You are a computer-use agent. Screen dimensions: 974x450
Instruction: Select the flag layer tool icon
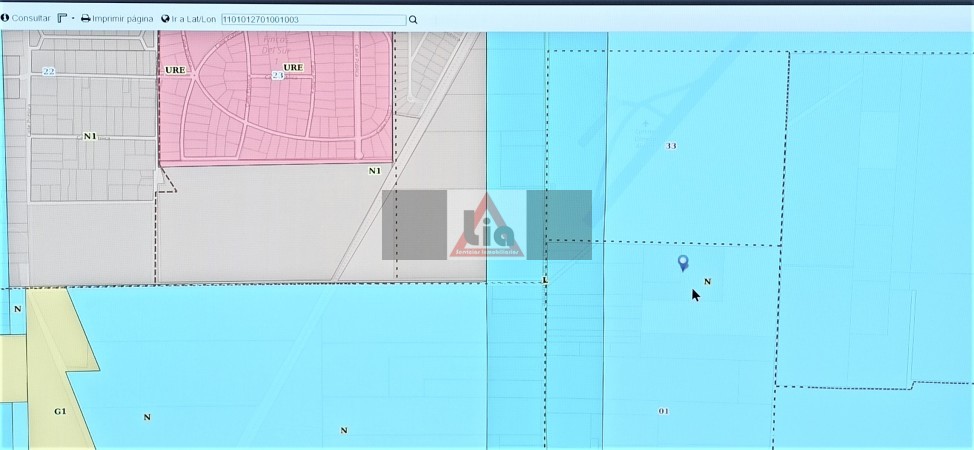[x=62, y=19]
